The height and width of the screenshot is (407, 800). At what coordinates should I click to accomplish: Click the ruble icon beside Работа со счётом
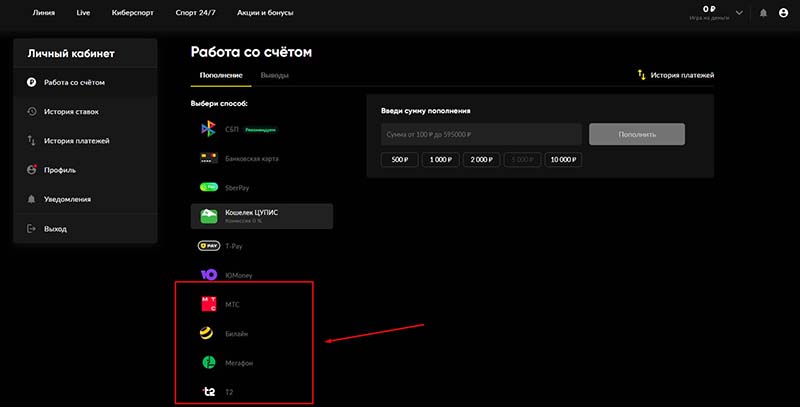tap(32, 82)
